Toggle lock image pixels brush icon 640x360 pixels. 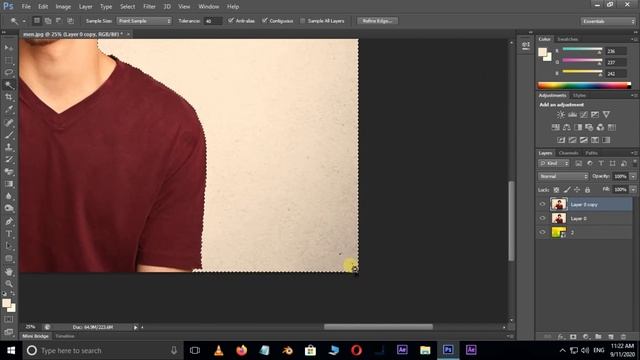pyautogui.click(x=567, y=190)
